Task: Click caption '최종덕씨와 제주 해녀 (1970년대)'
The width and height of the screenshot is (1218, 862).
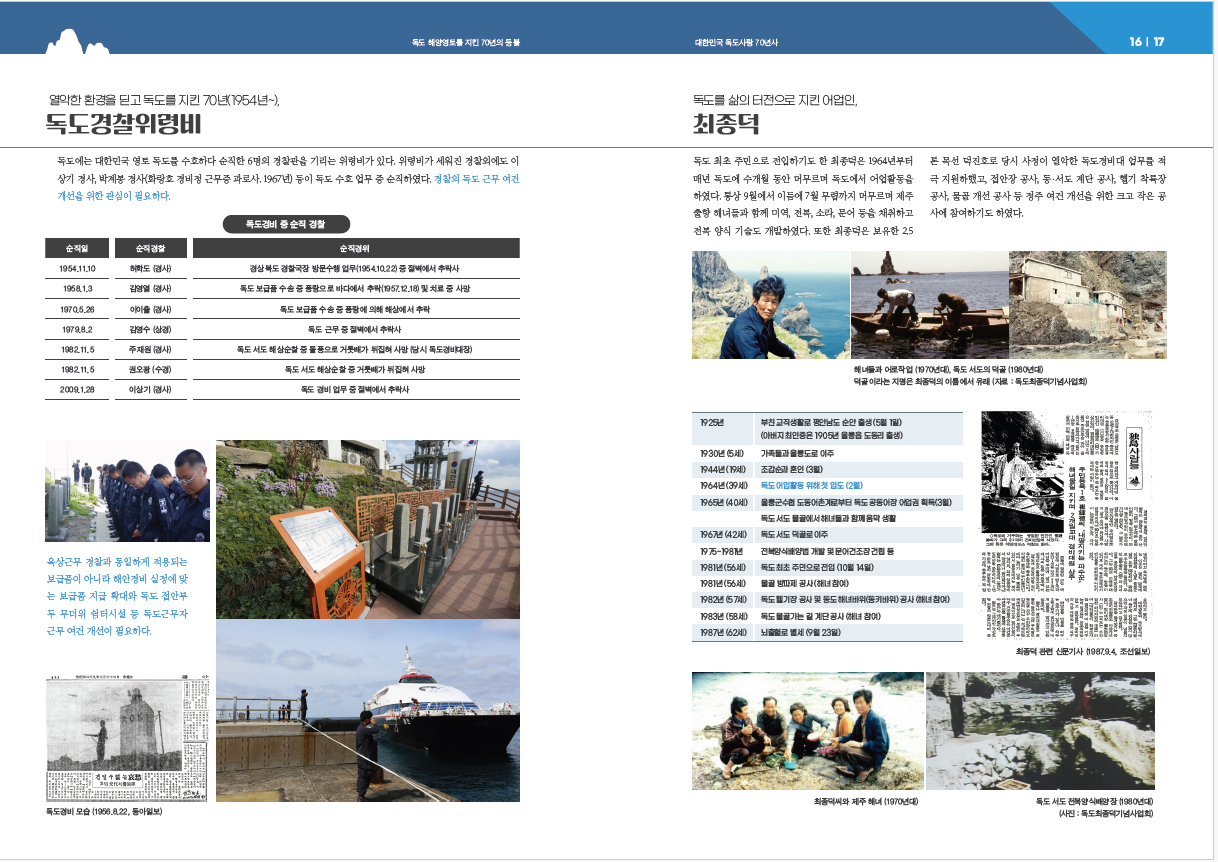Action: [x=866, y=802]
